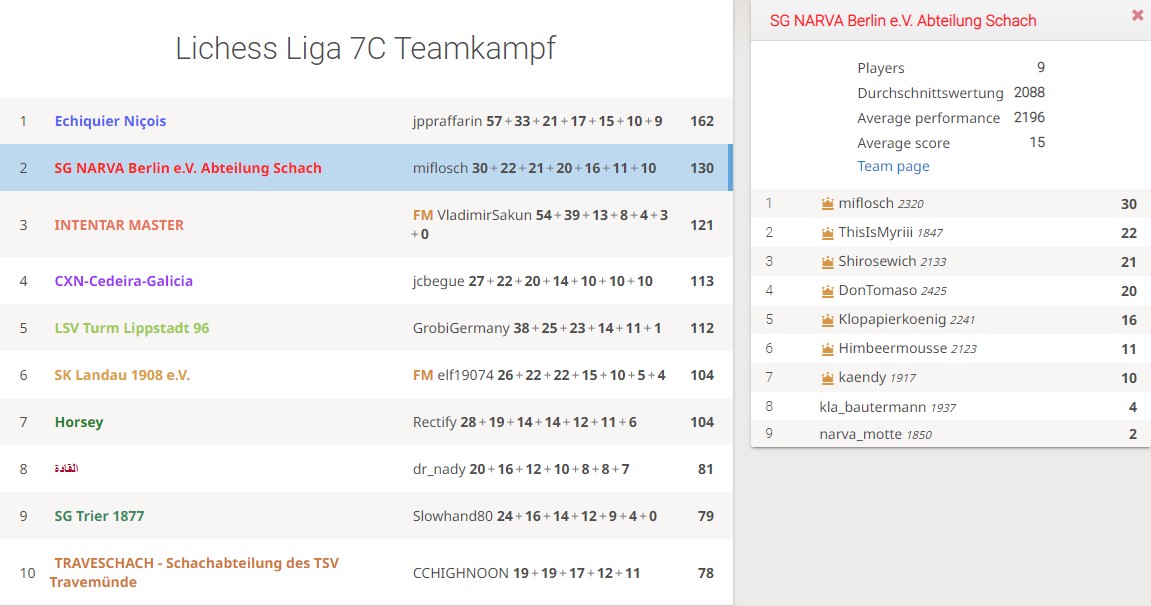Select the Horsey team row
The height and width of the screenshot is (606, 1151).
pos(366,422)
